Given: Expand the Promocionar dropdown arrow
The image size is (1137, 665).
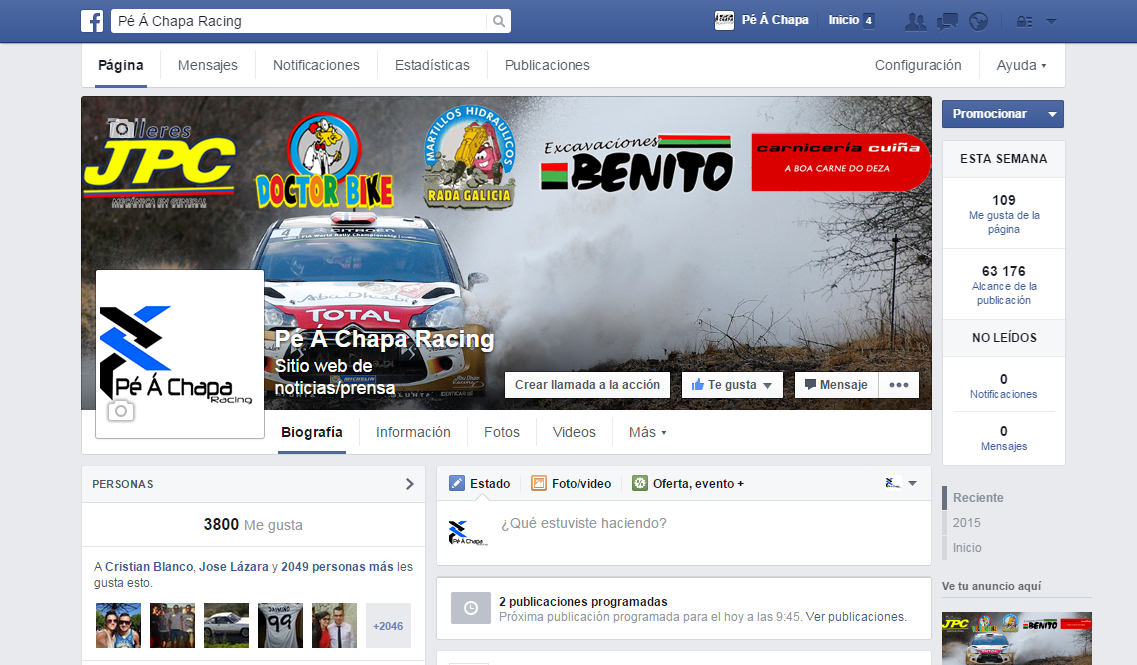Looking at the screenshot, I should [1052, 114].
